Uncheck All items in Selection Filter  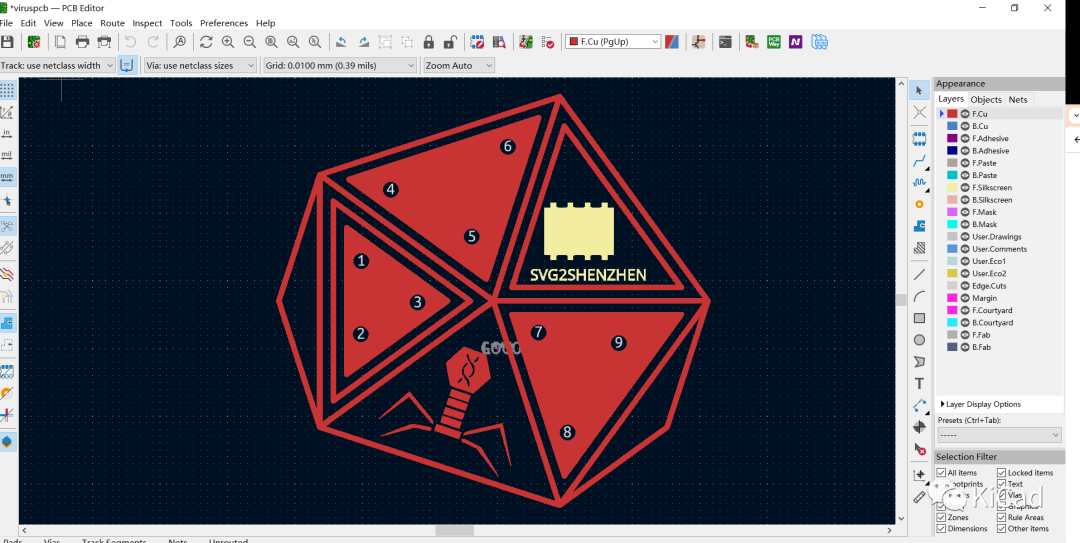pos(941,473)
